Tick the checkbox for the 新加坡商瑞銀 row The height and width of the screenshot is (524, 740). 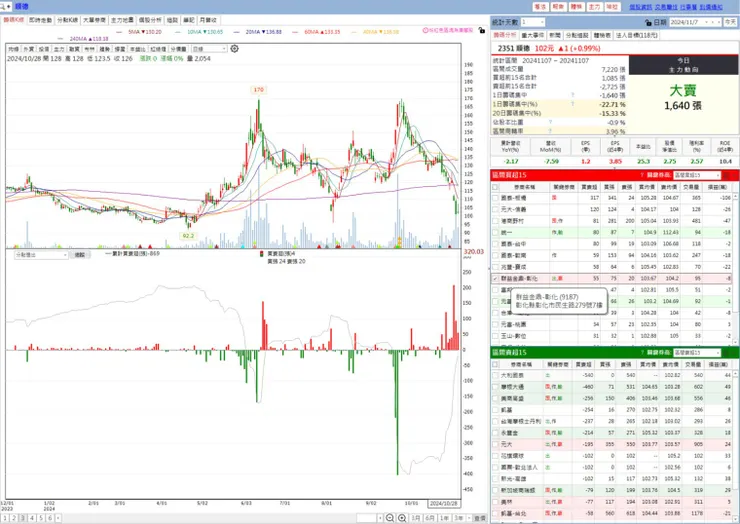pyautogui.click(x=495, y=490)
